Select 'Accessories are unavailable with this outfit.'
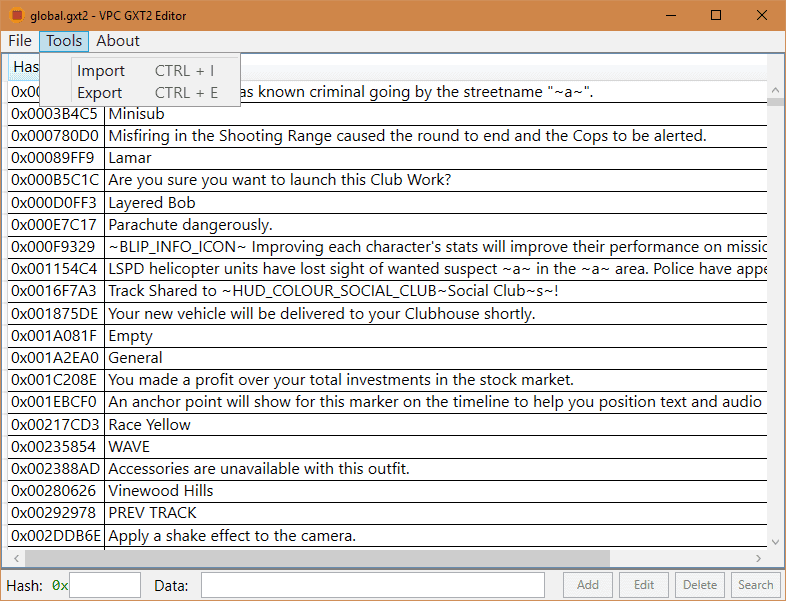The width and height of the screenshot is (786, 601). (259, 469)
